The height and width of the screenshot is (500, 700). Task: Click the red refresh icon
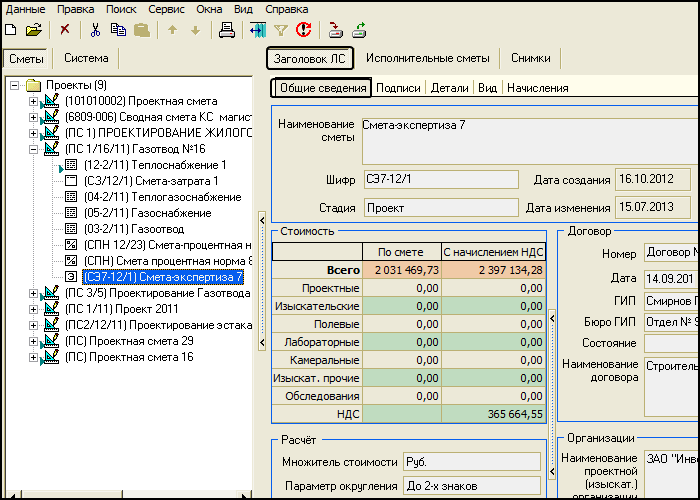303,30
